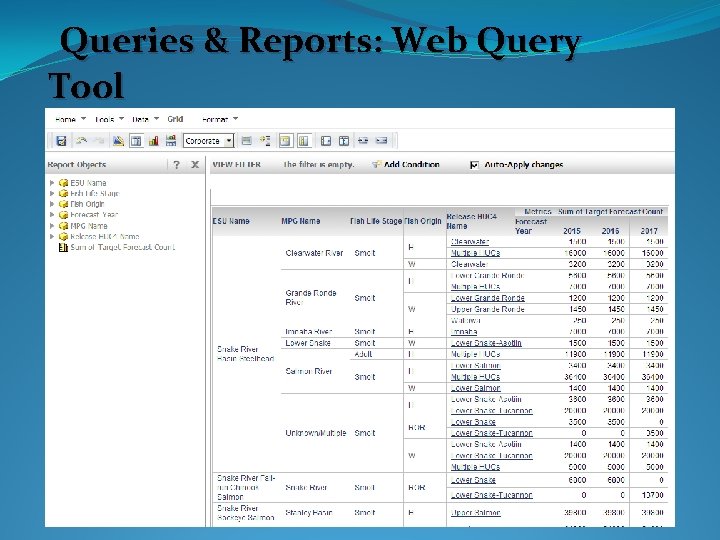The height and width of the screenshot is (540, 720).
Task: Close the Report Objects panel
Action: 195,164
